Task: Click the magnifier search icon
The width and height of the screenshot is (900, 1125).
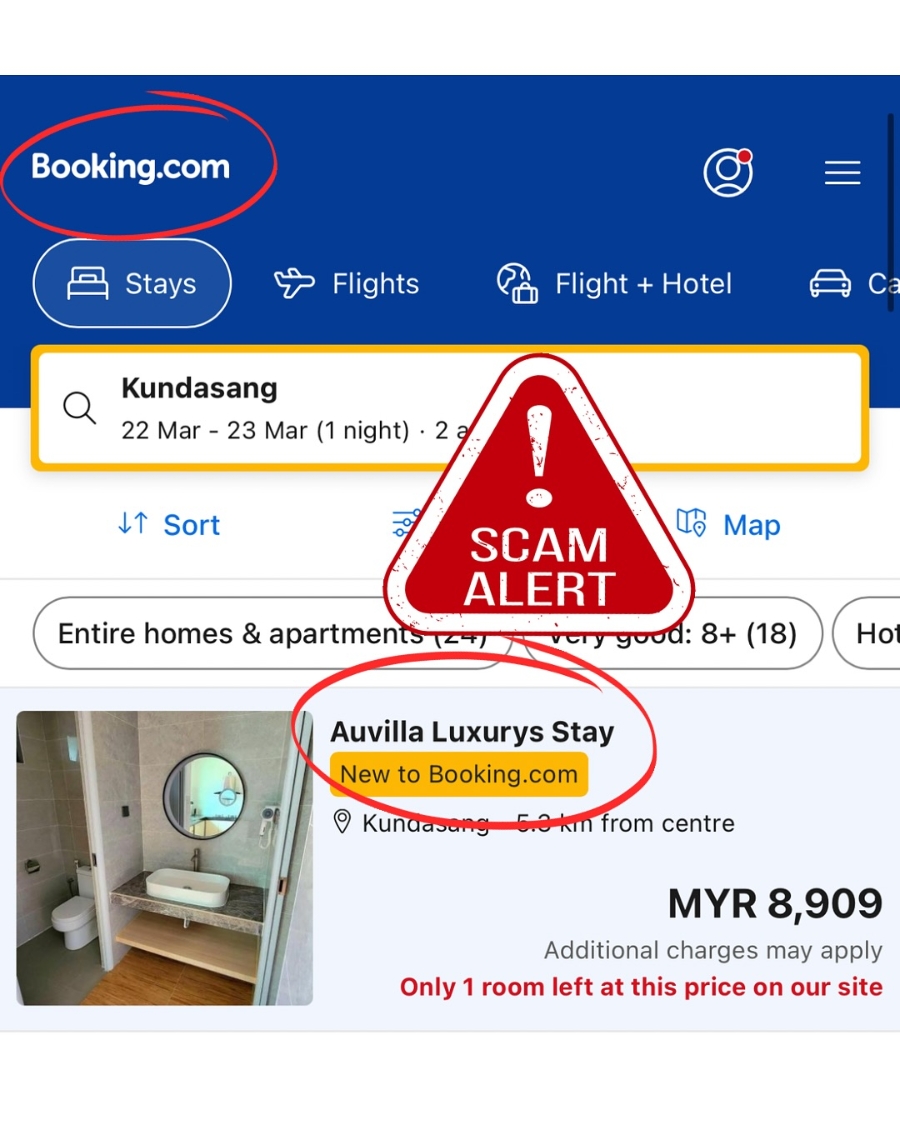Action: [79, 408]
